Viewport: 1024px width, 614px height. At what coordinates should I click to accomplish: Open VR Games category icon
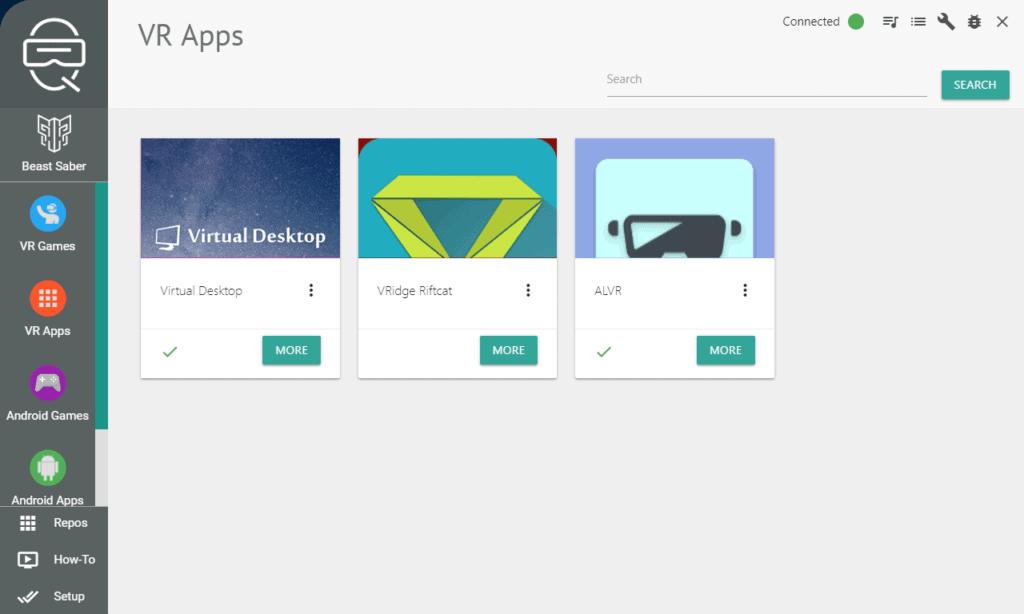point(48,214)
